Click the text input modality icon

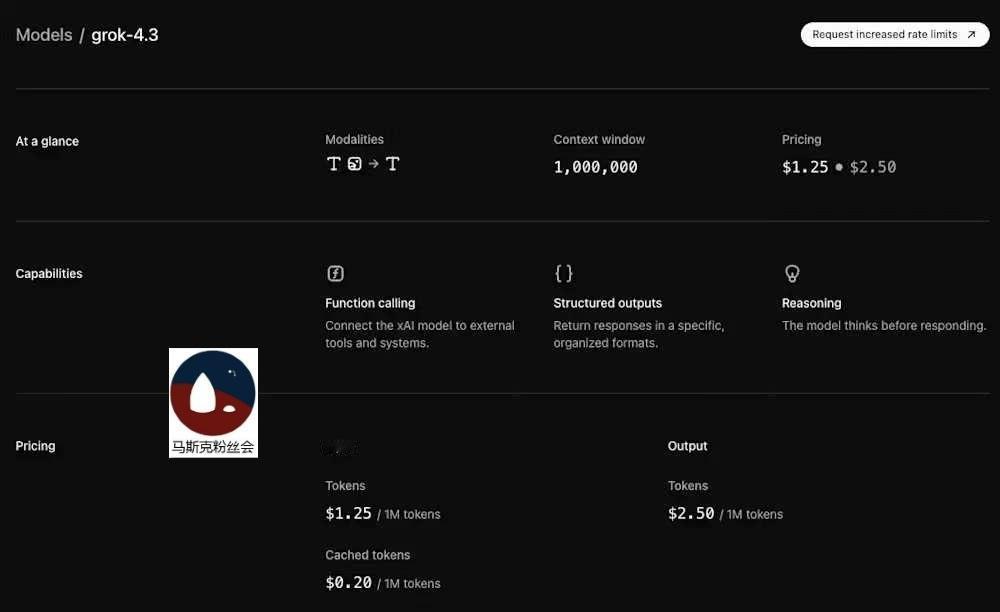coord(334,164)
